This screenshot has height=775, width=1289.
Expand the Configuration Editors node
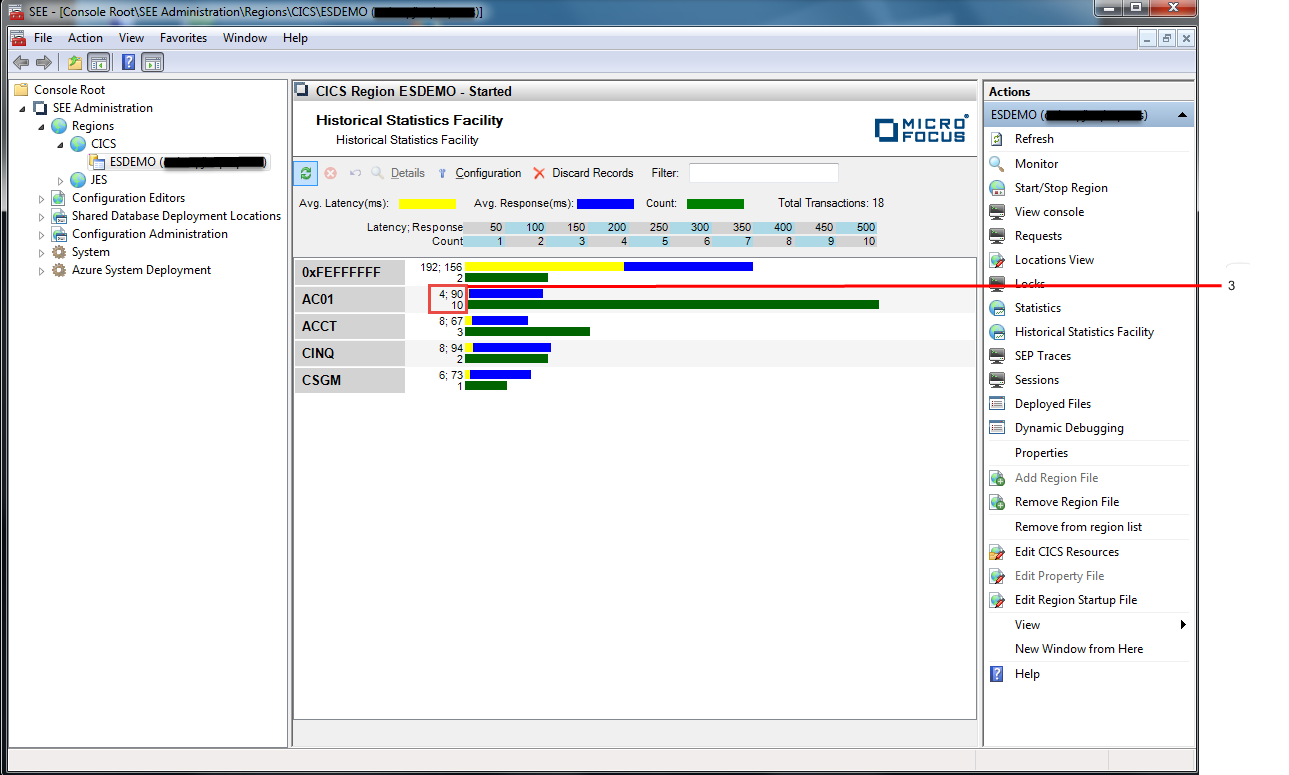click(x=42, y=199)
